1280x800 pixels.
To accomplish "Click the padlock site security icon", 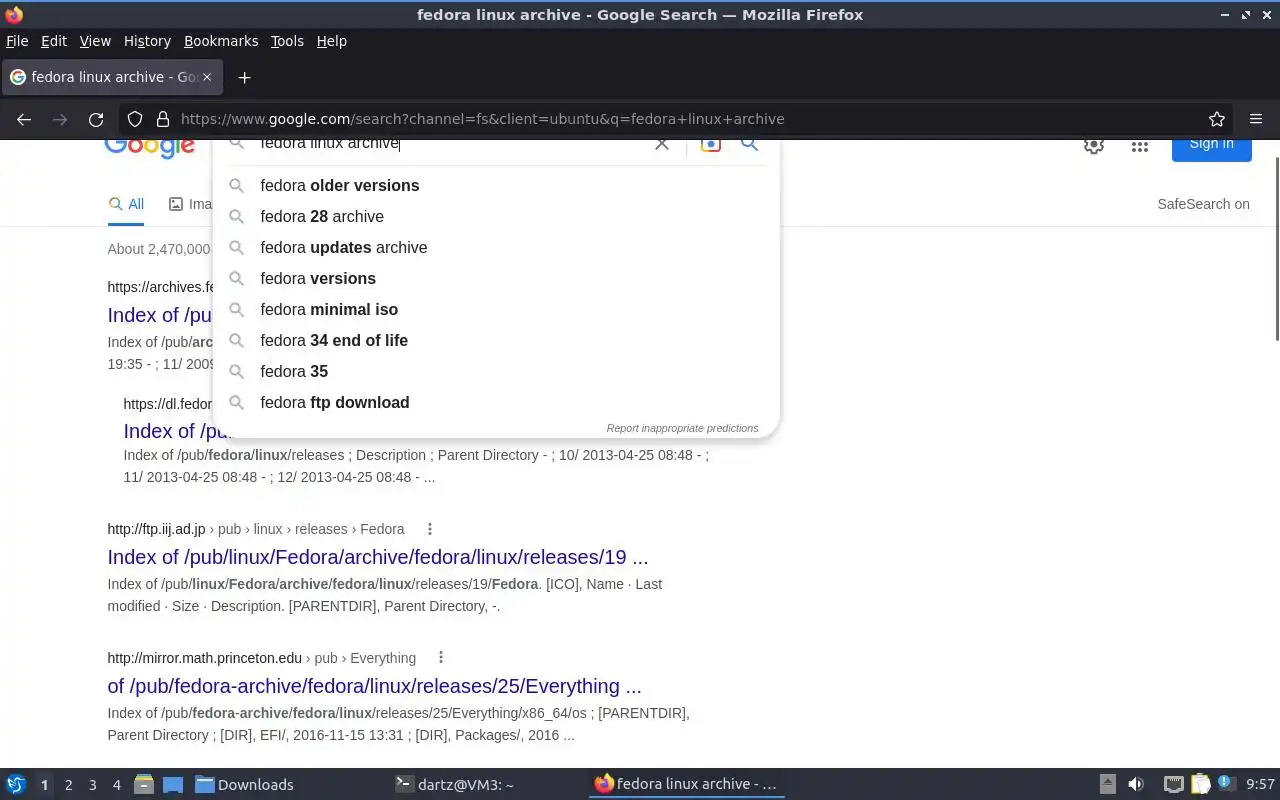I will pyautogui.click(x=162, y=119).
